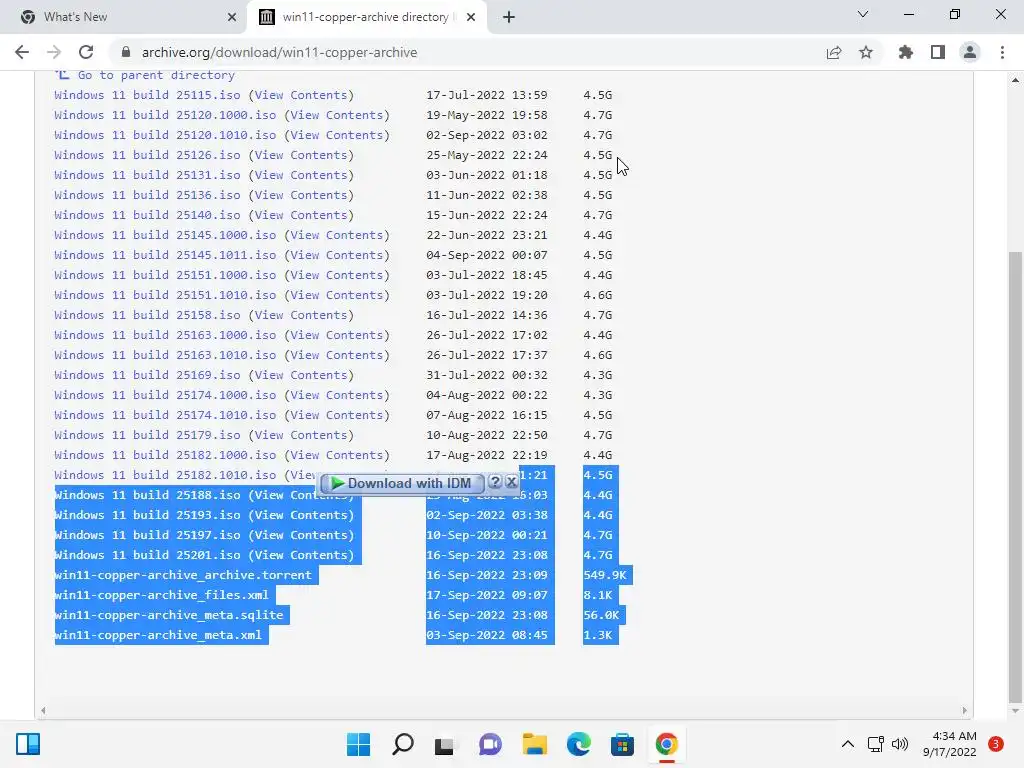Open Windows 11 build 25115.iso link
The image size is (1024, 768).
147,95
